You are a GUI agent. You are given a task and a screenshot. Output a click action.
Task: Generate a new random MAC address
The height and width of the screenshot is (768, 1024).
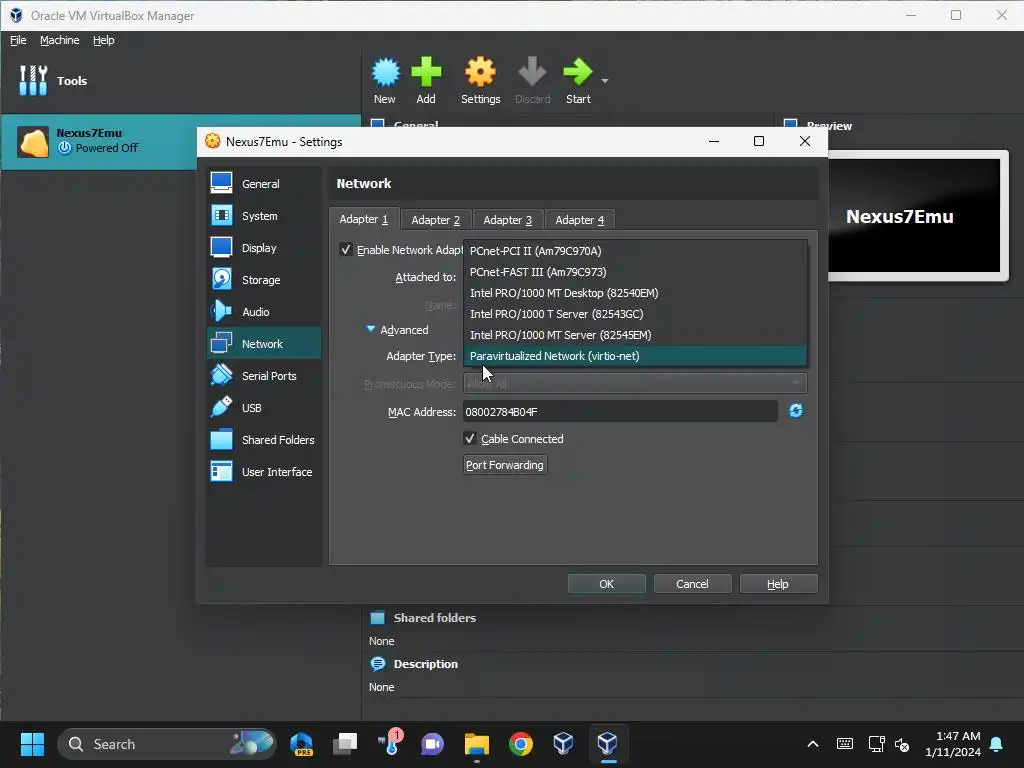(795, 411)
